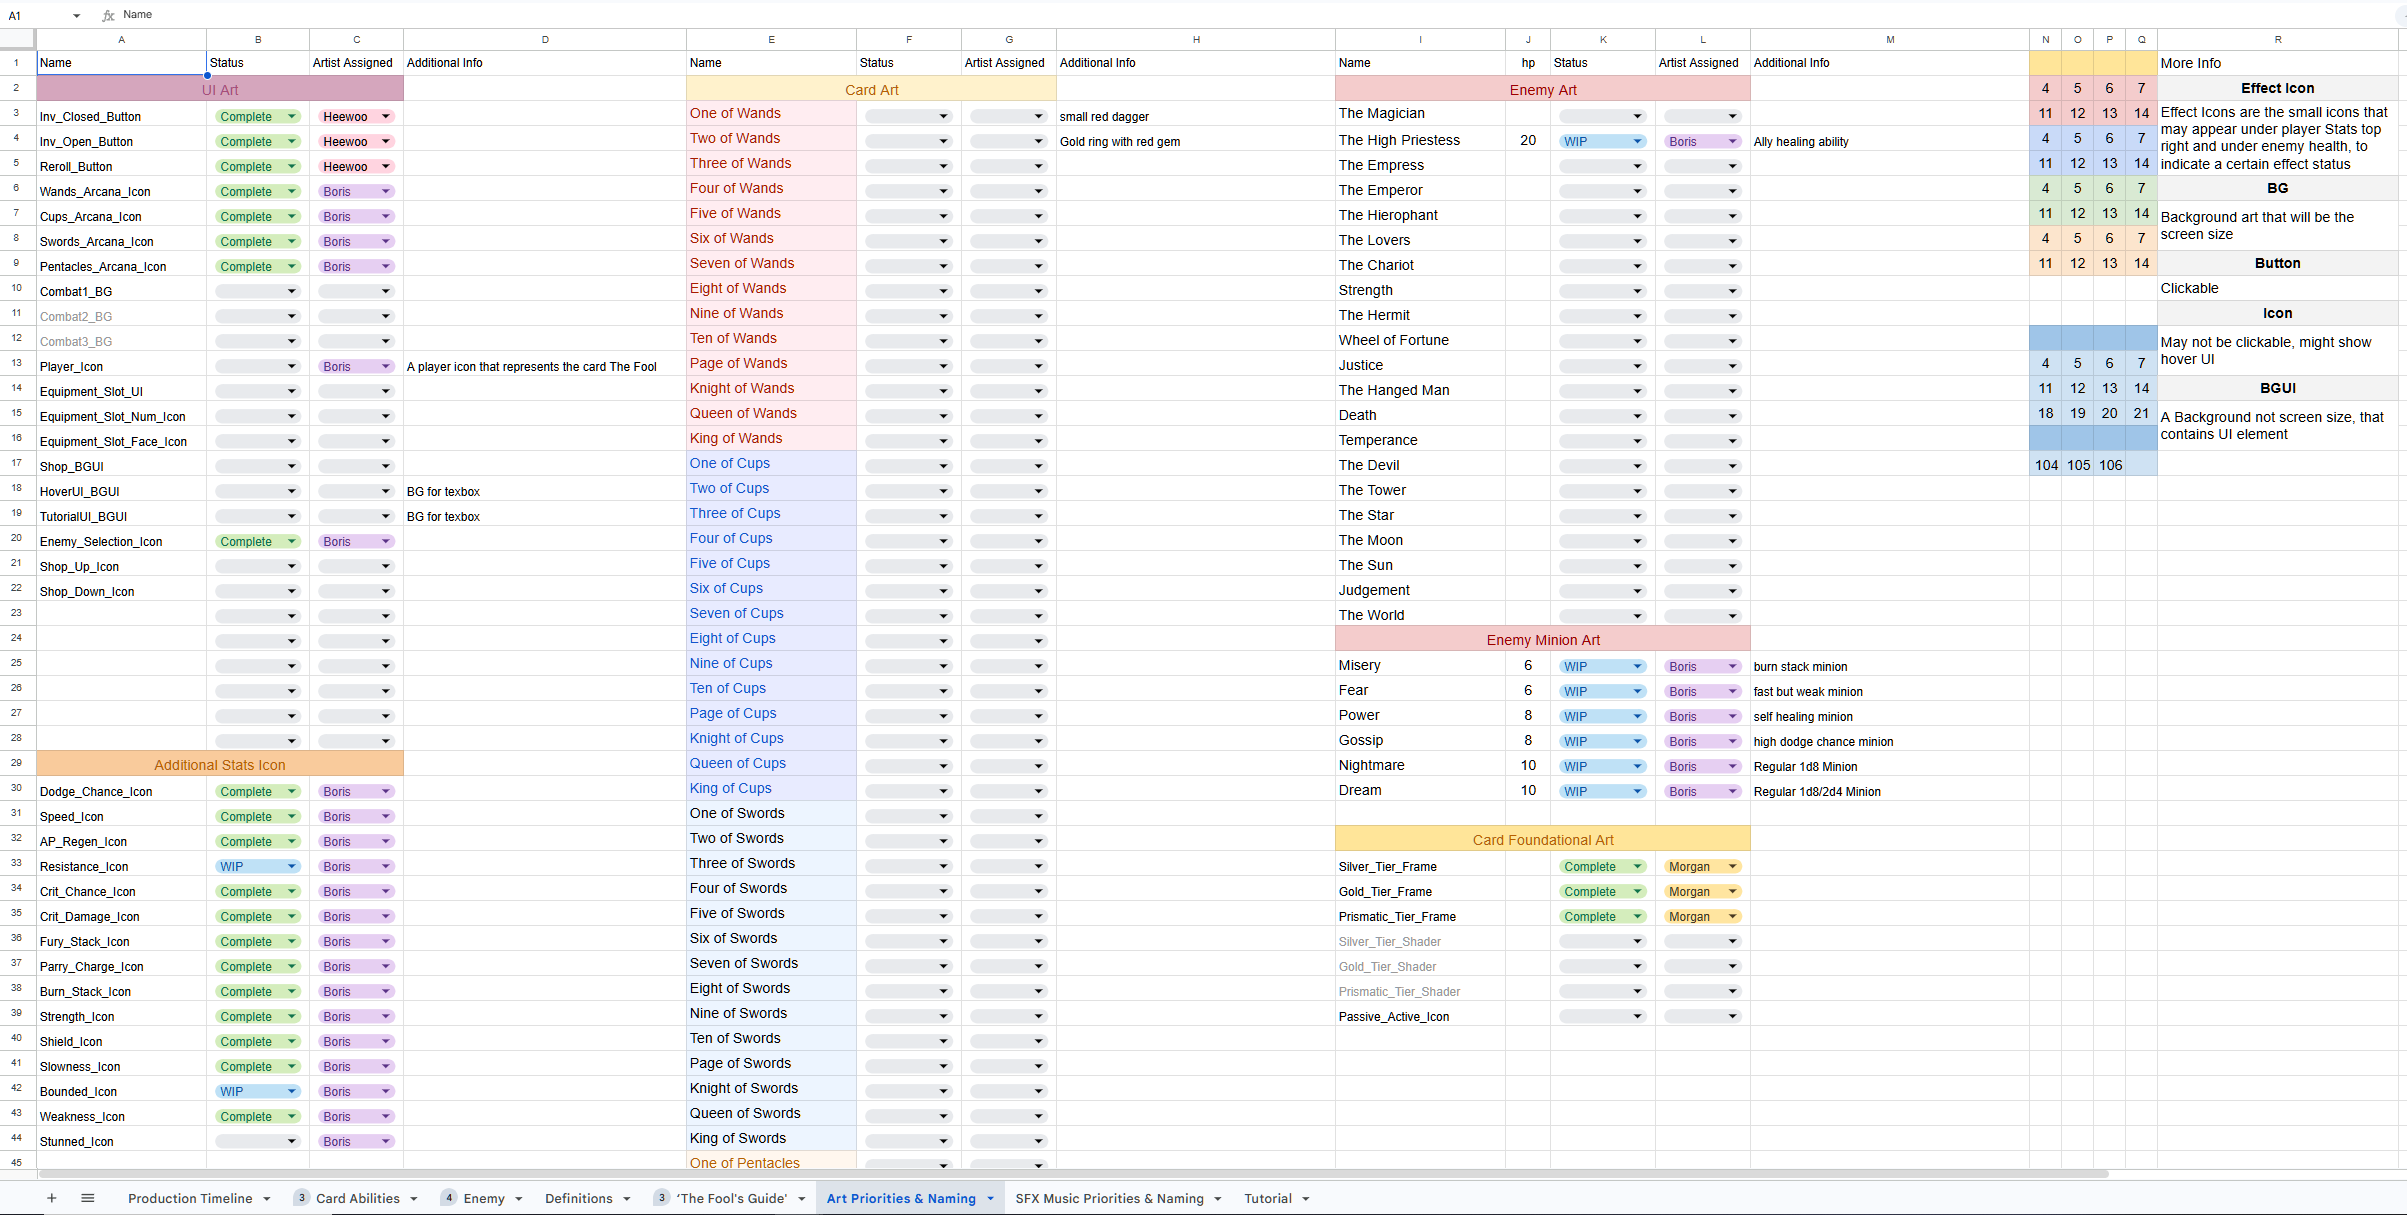Click the Card Art section header cell

871,89
